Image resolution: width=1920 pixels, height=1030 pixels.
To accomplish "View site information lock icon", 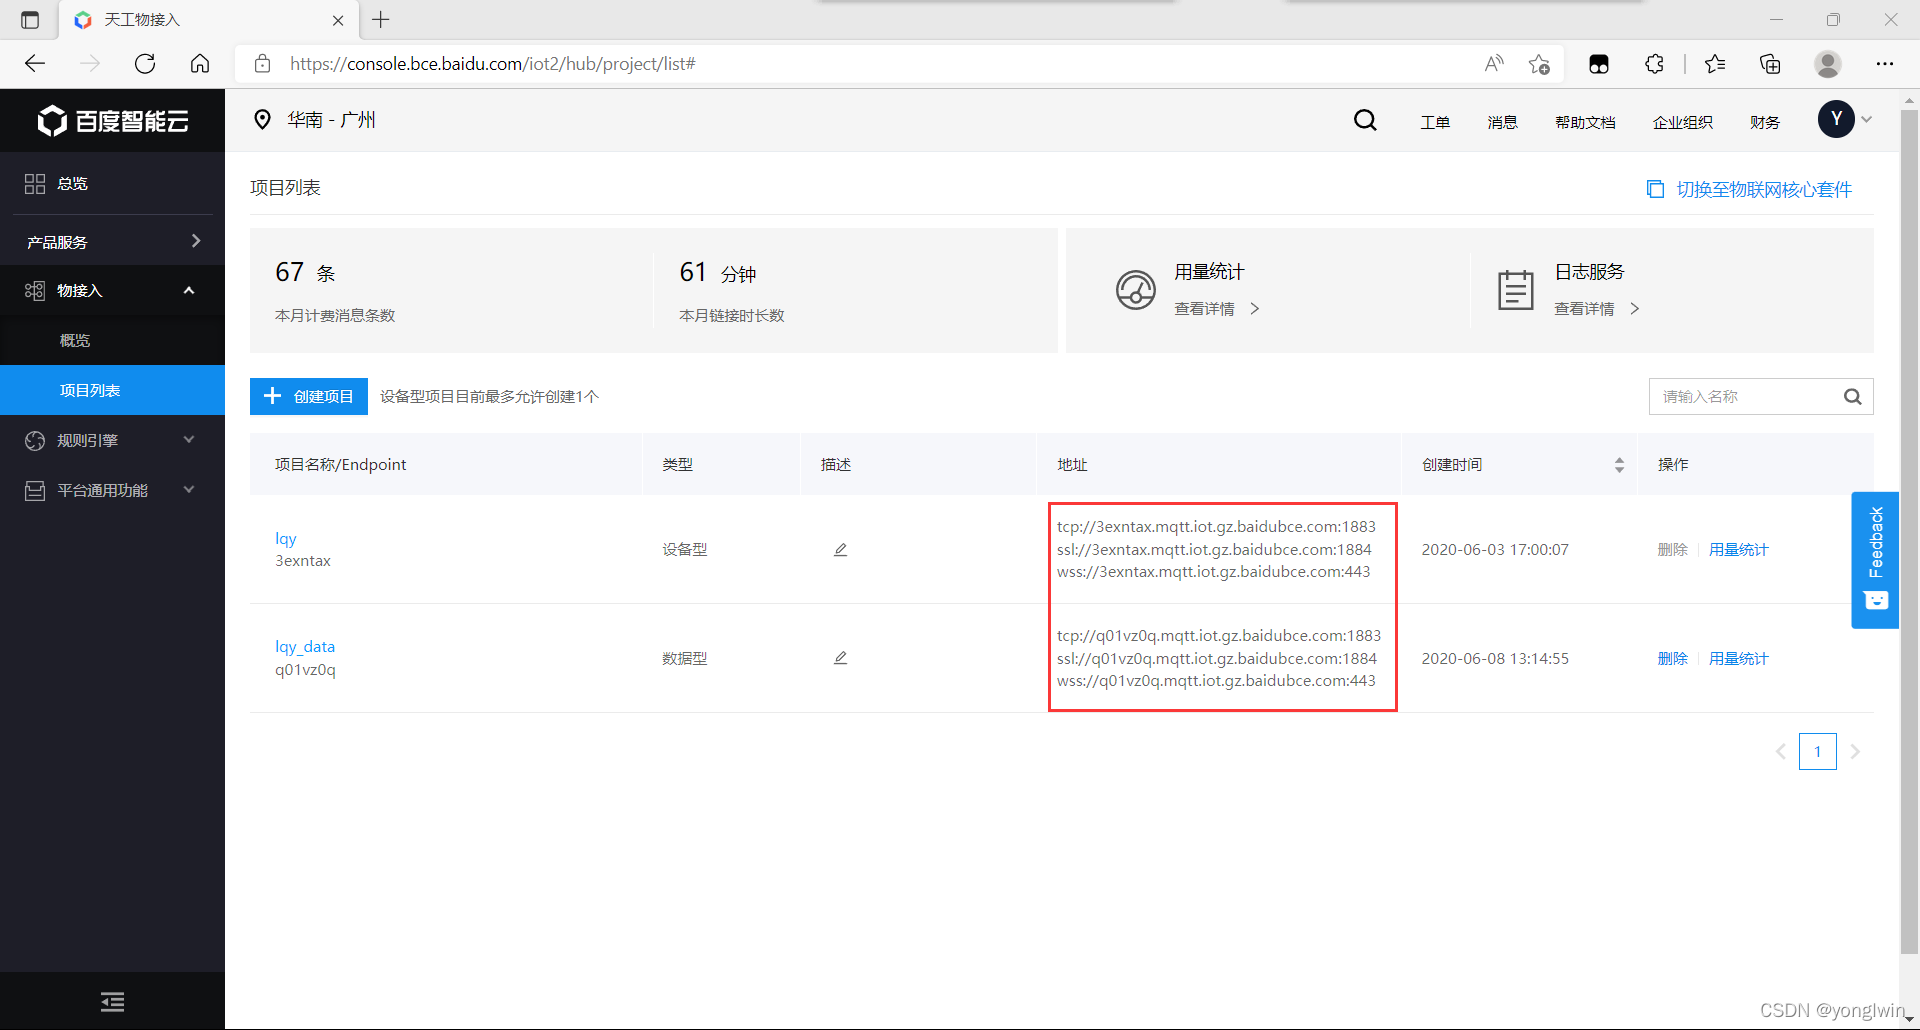I will (x=263, y=64).
